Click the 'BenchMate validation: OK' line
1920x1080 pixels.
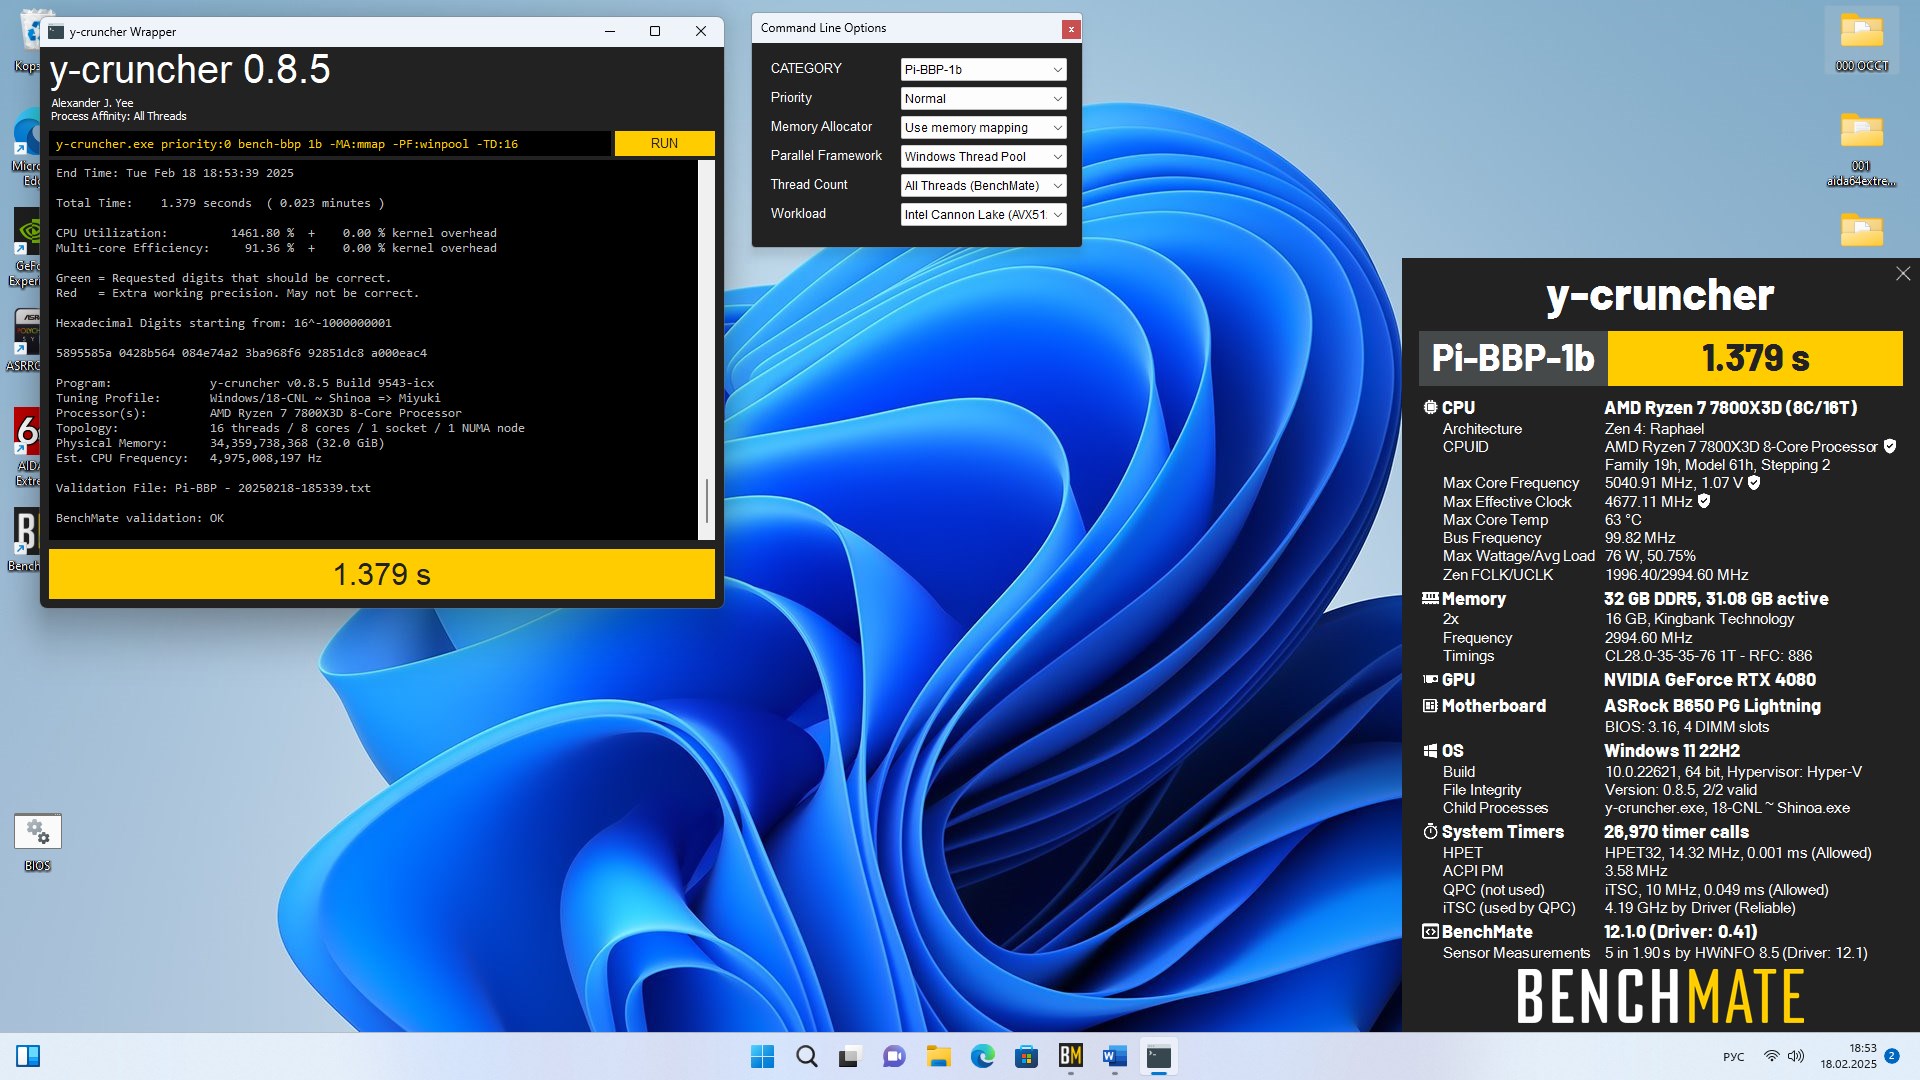(140, 518)
